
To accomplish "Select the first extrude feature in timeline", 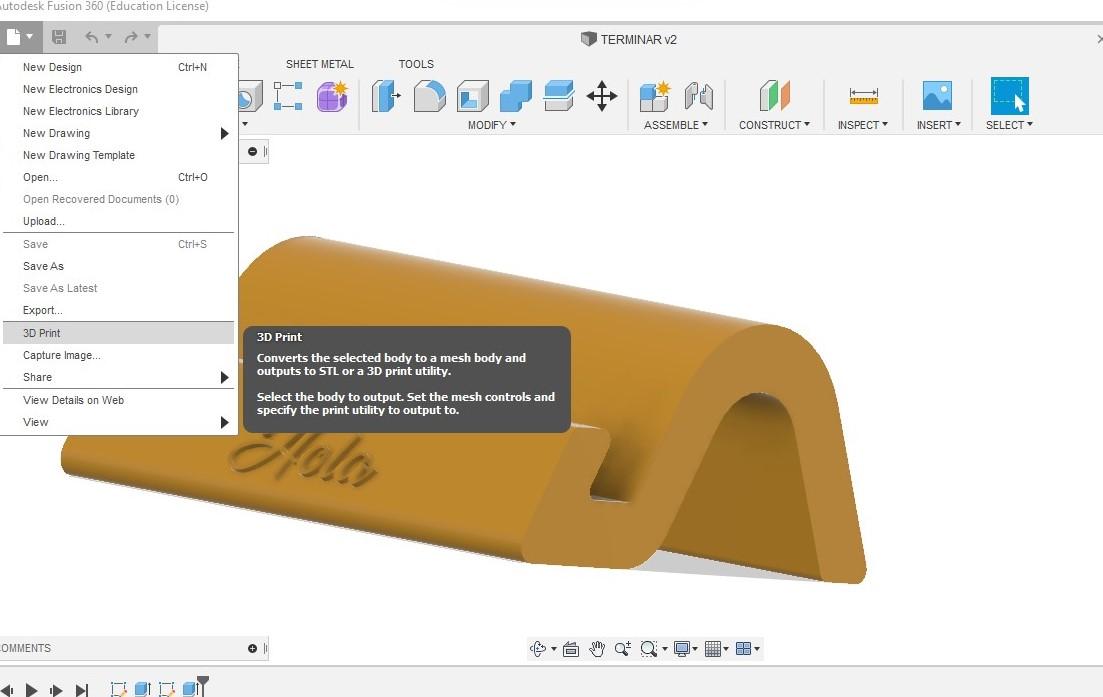I will coord(142,689).
